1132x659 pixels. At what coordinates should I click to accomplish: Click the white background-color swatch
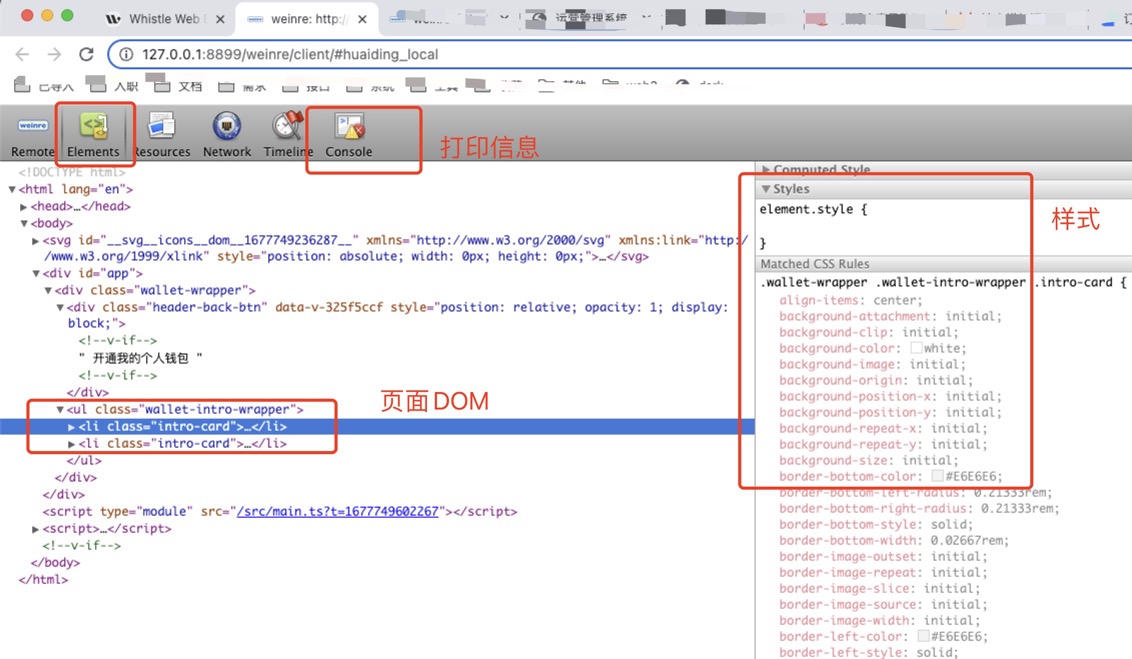tap(916, 348)
